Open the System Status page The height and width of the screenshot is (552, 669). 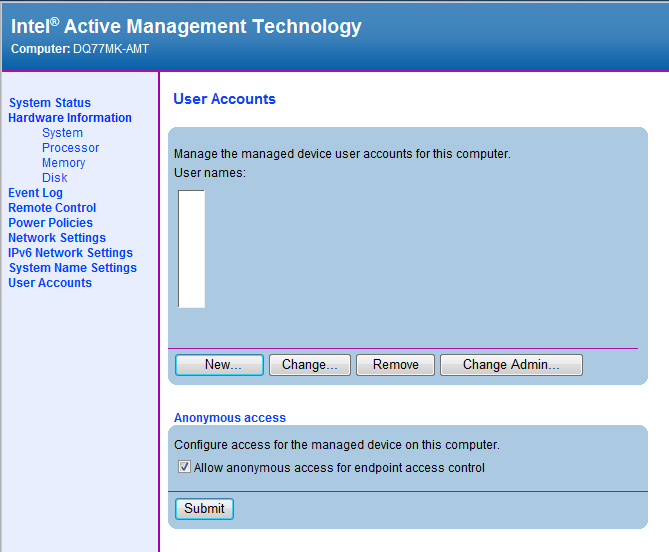click(50, 103)
